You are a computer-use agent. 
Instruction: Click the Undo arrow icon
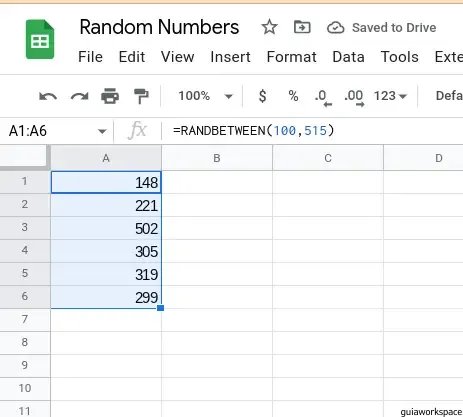[48, 97]
